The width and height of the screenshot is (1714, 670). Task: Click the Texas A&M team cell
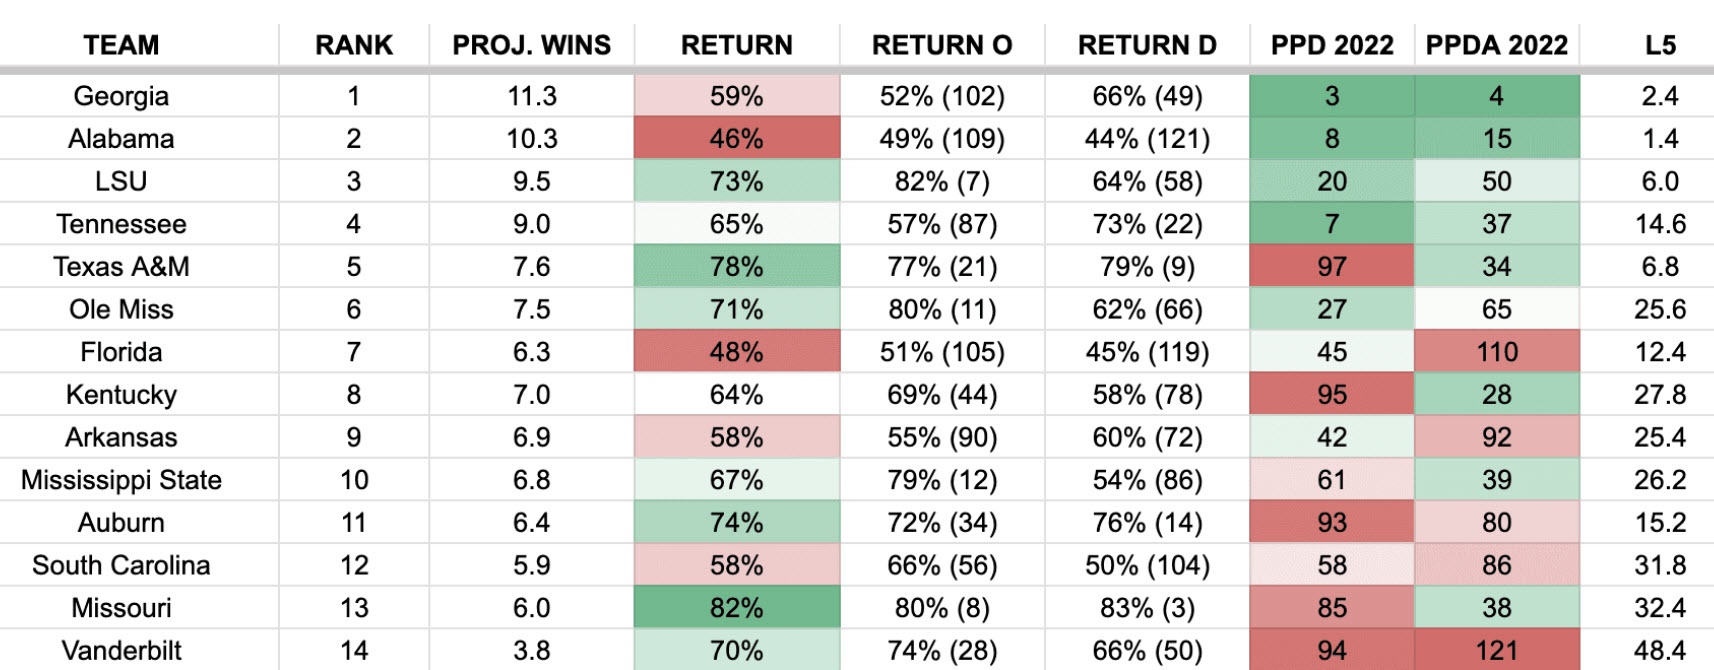(x=121, y=267)
